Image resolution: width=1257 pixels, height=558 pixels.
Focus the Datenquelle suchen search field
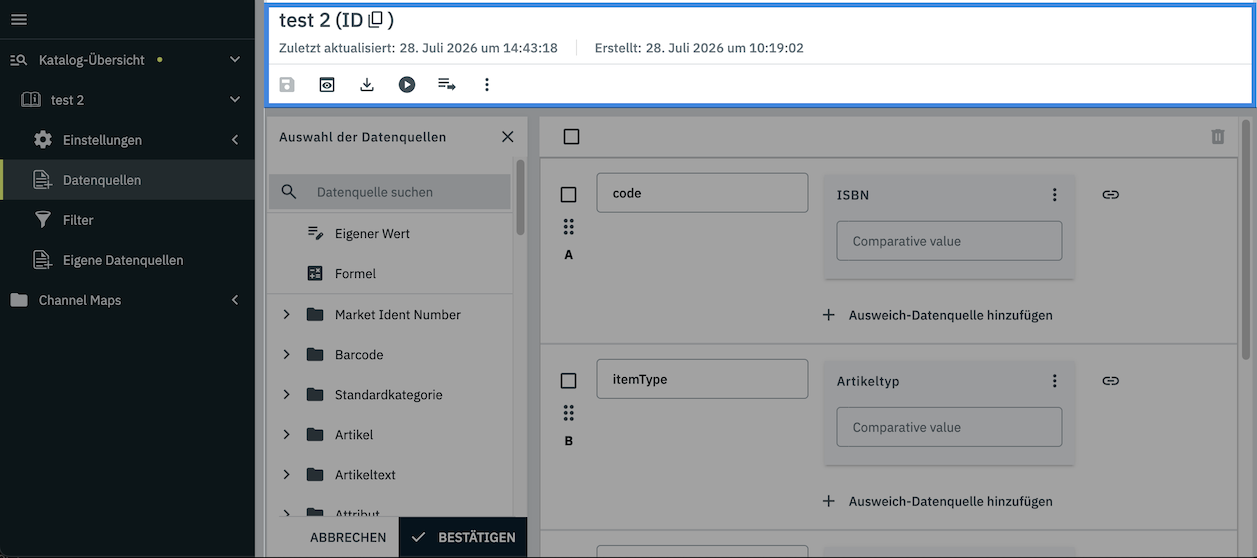390,192
